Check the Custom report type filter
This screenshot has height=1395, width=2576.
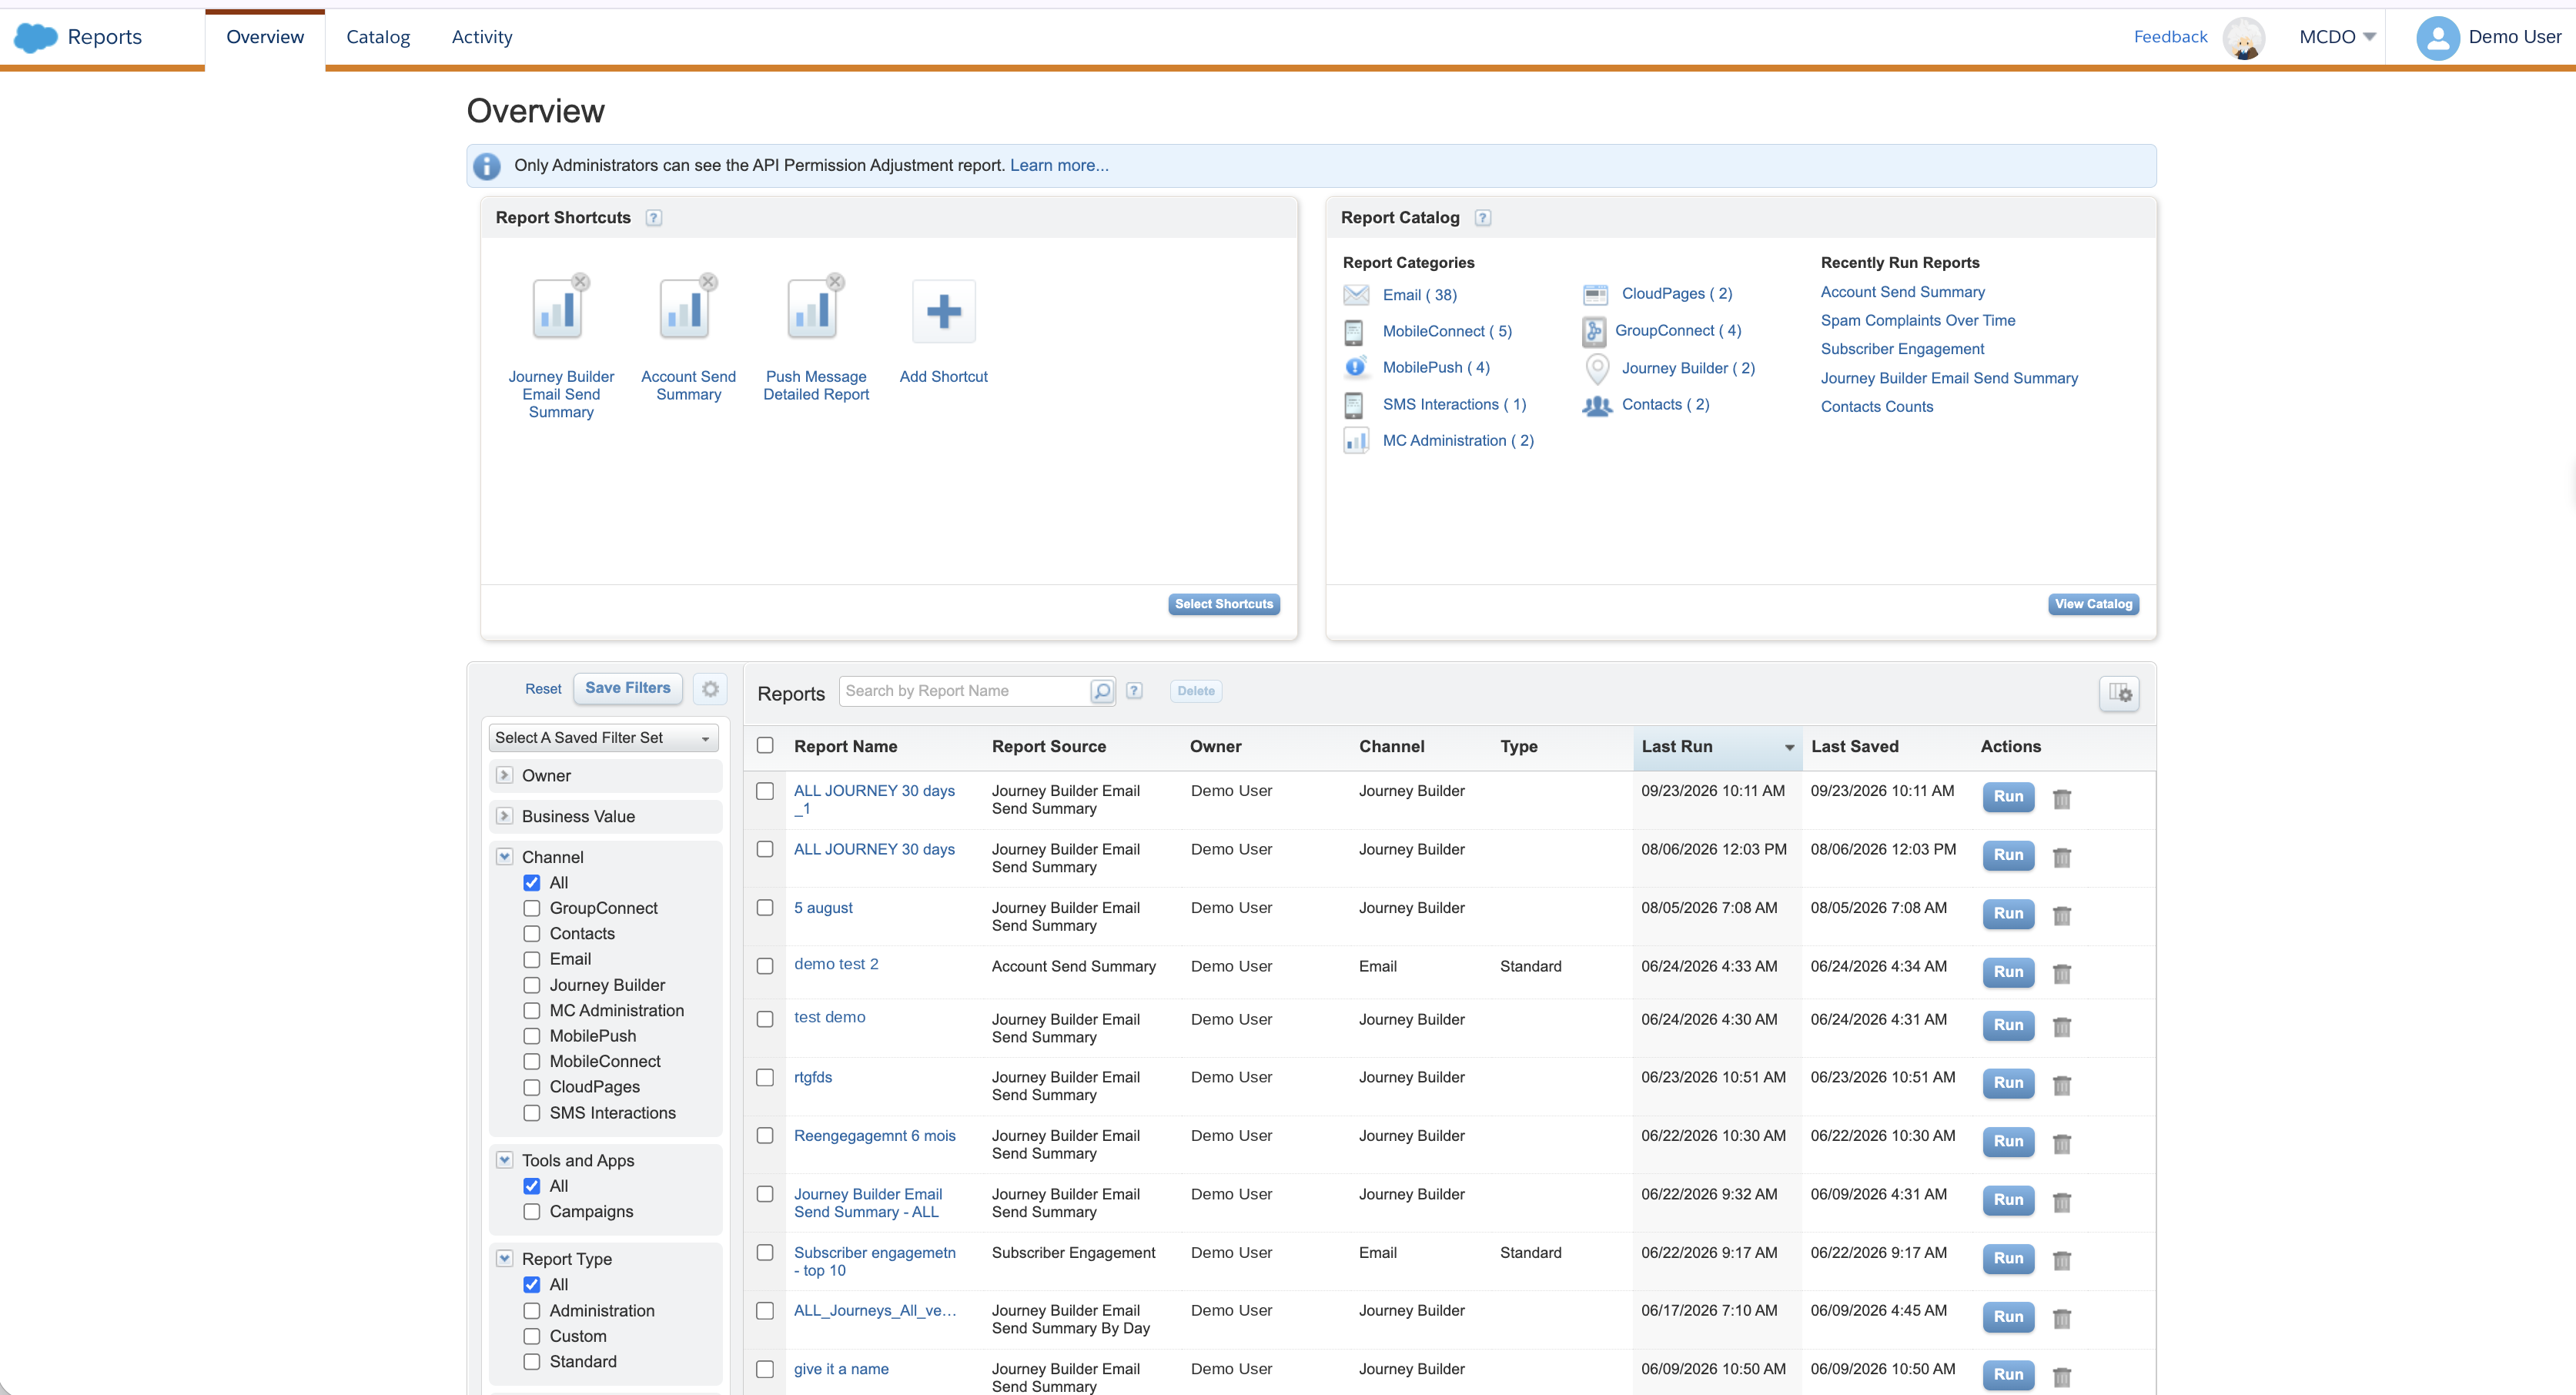(x=532, y=1336)
